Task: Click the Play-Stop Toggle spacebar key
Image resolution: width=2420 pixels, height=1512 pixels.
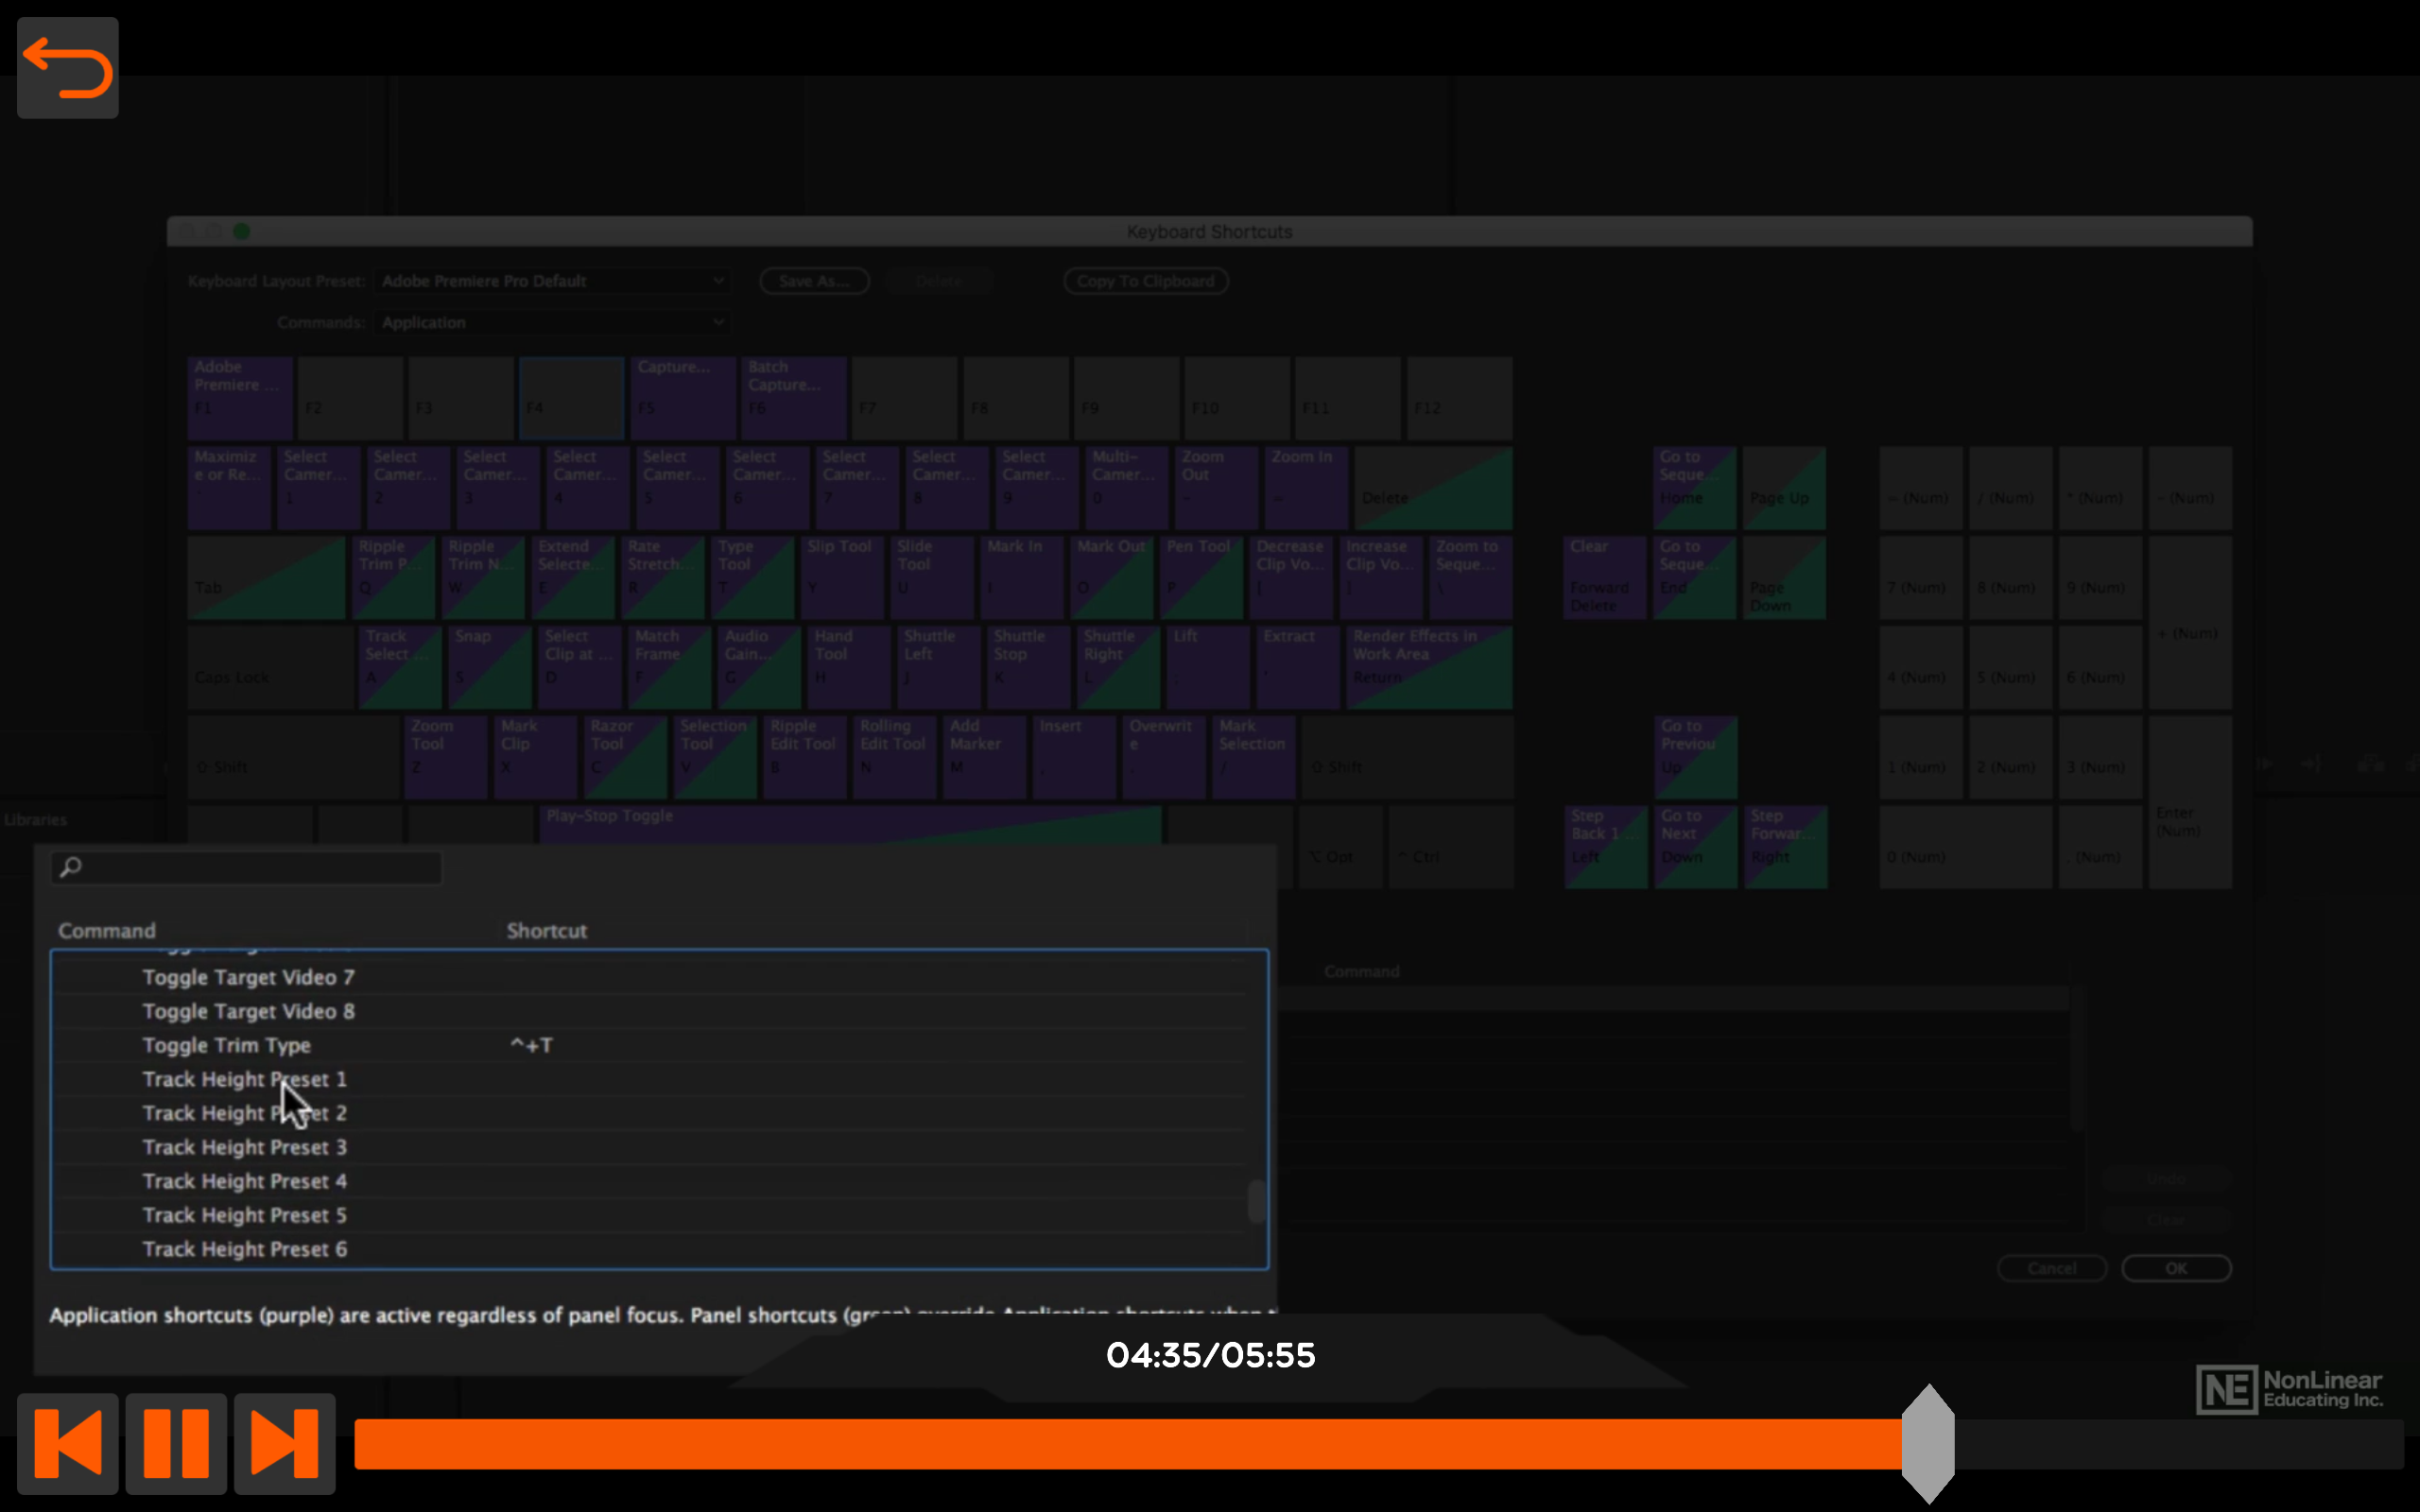Action: click(x=851, y=825)
